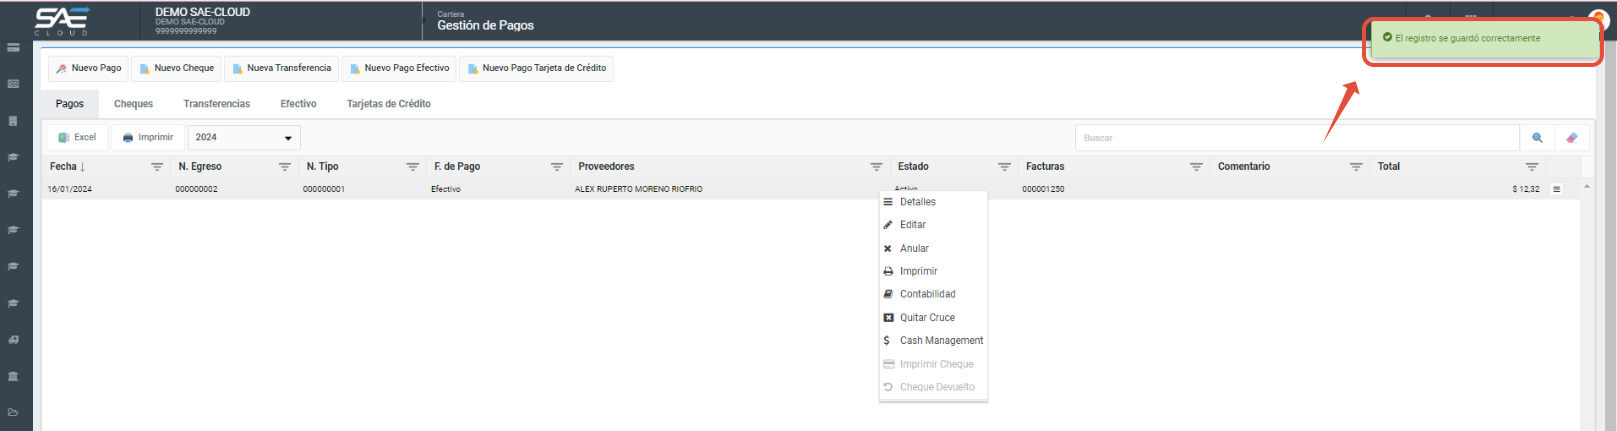Switch to the Cheques tab
1617x431 pixels.
[x=133, y=104]
